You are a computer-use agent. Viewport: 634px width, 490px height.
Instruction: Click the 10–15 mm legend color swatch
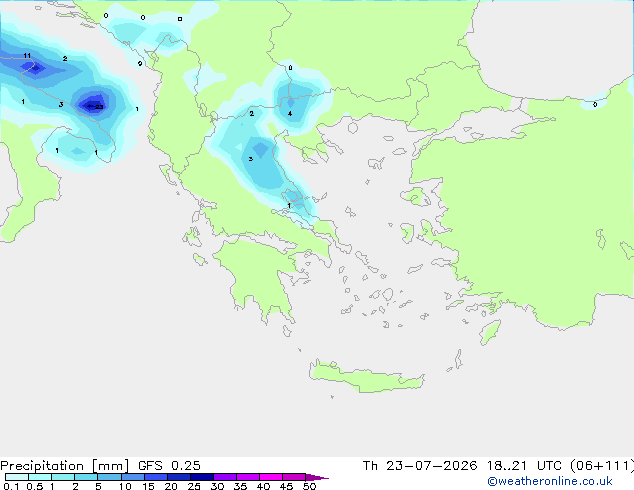point(133,477)
